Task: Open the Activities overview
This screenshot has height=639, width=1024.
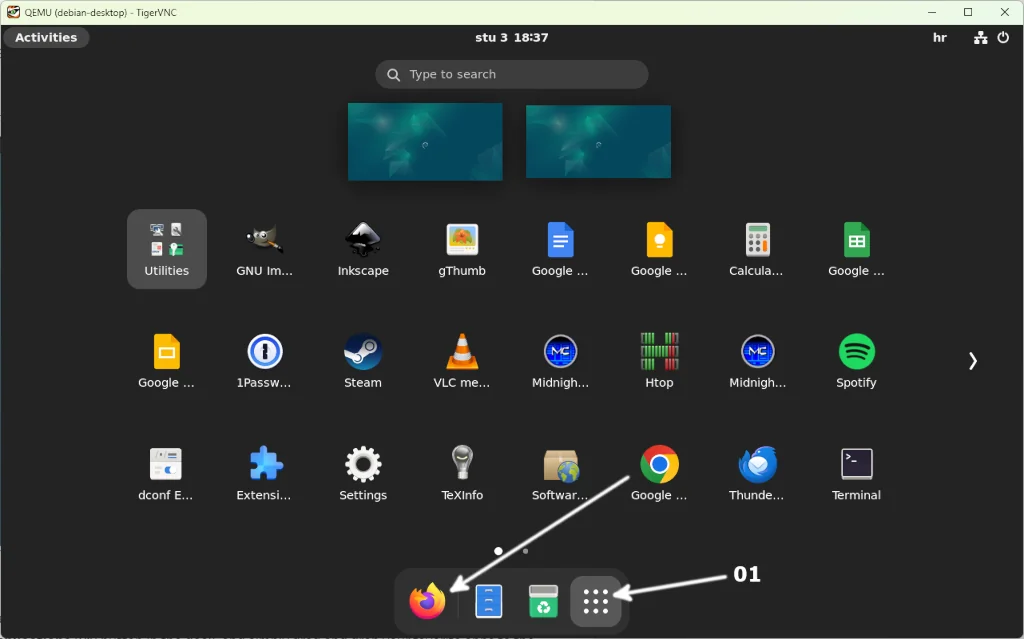Action: click(x=46, y=37)
